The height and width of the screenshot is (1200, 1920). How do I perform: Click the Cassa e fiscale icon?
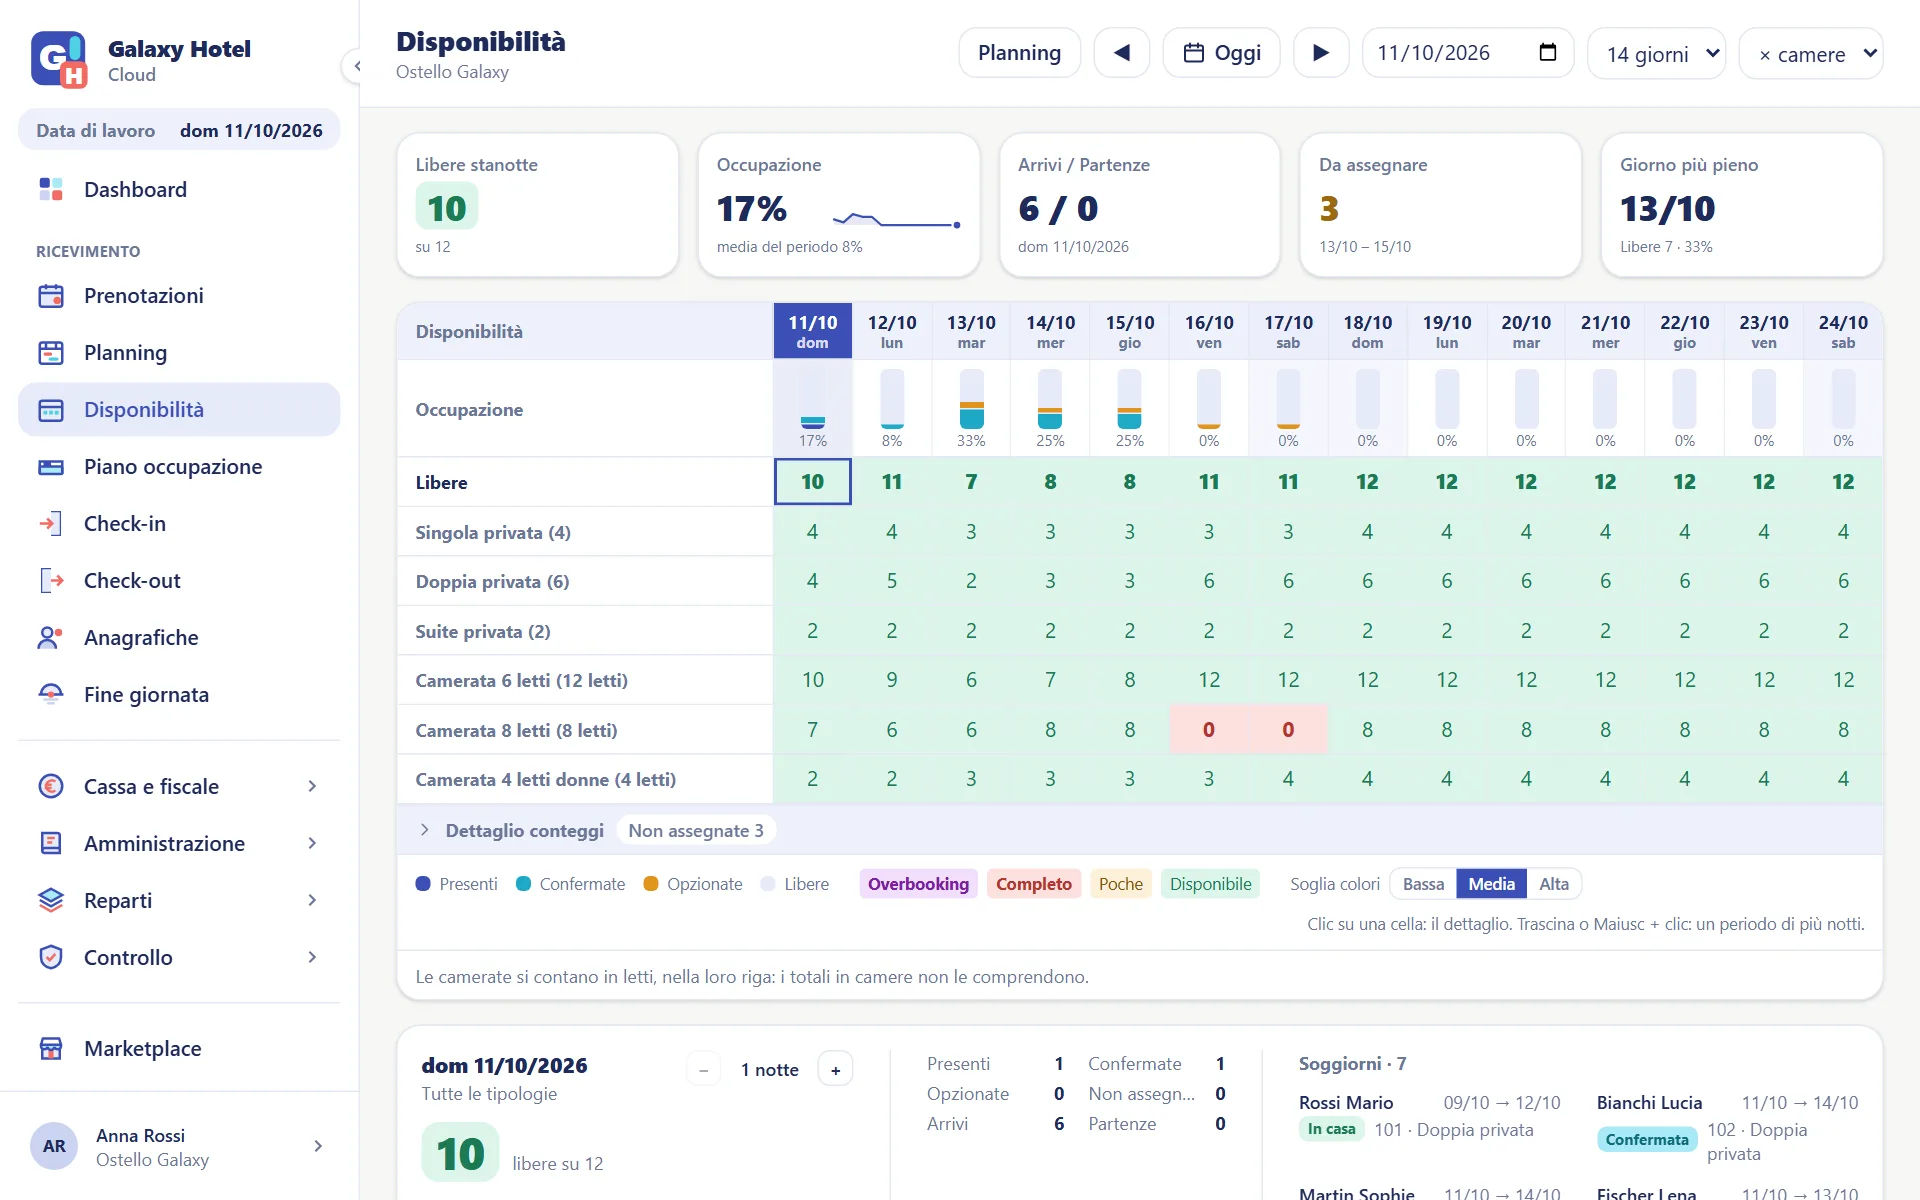tap(51, 787)
